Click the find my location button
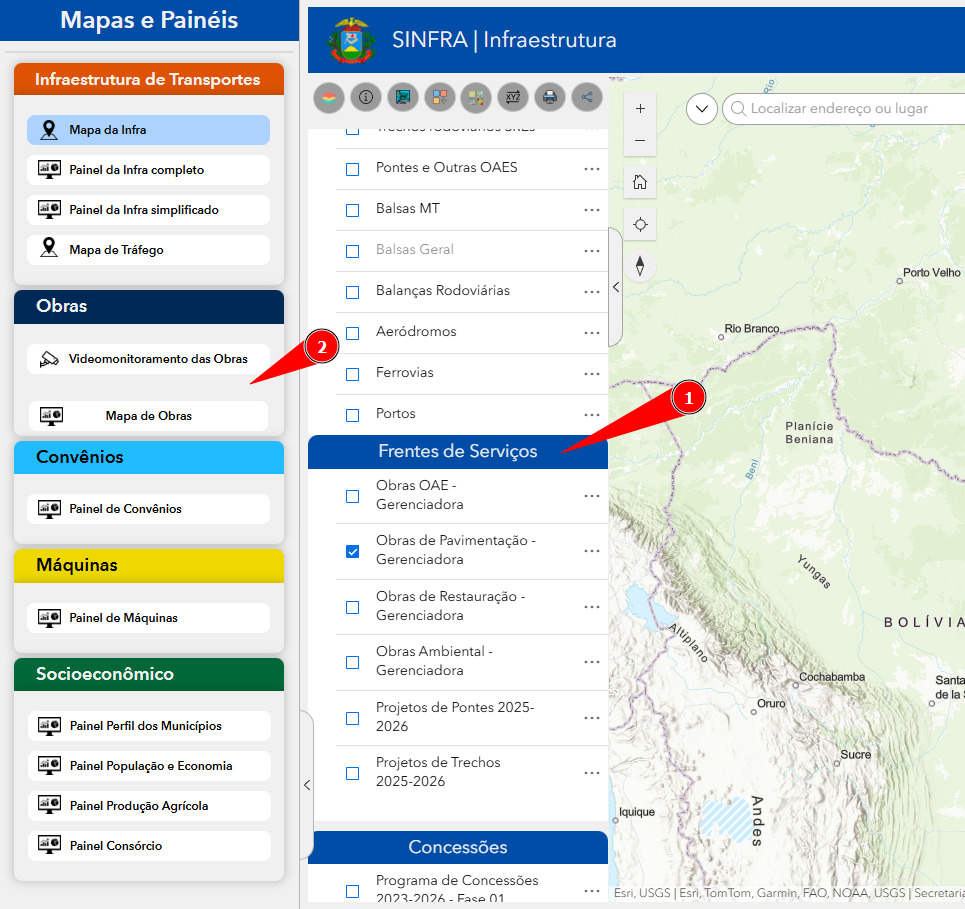The image size is (965, 909). [x=640, y=225]
